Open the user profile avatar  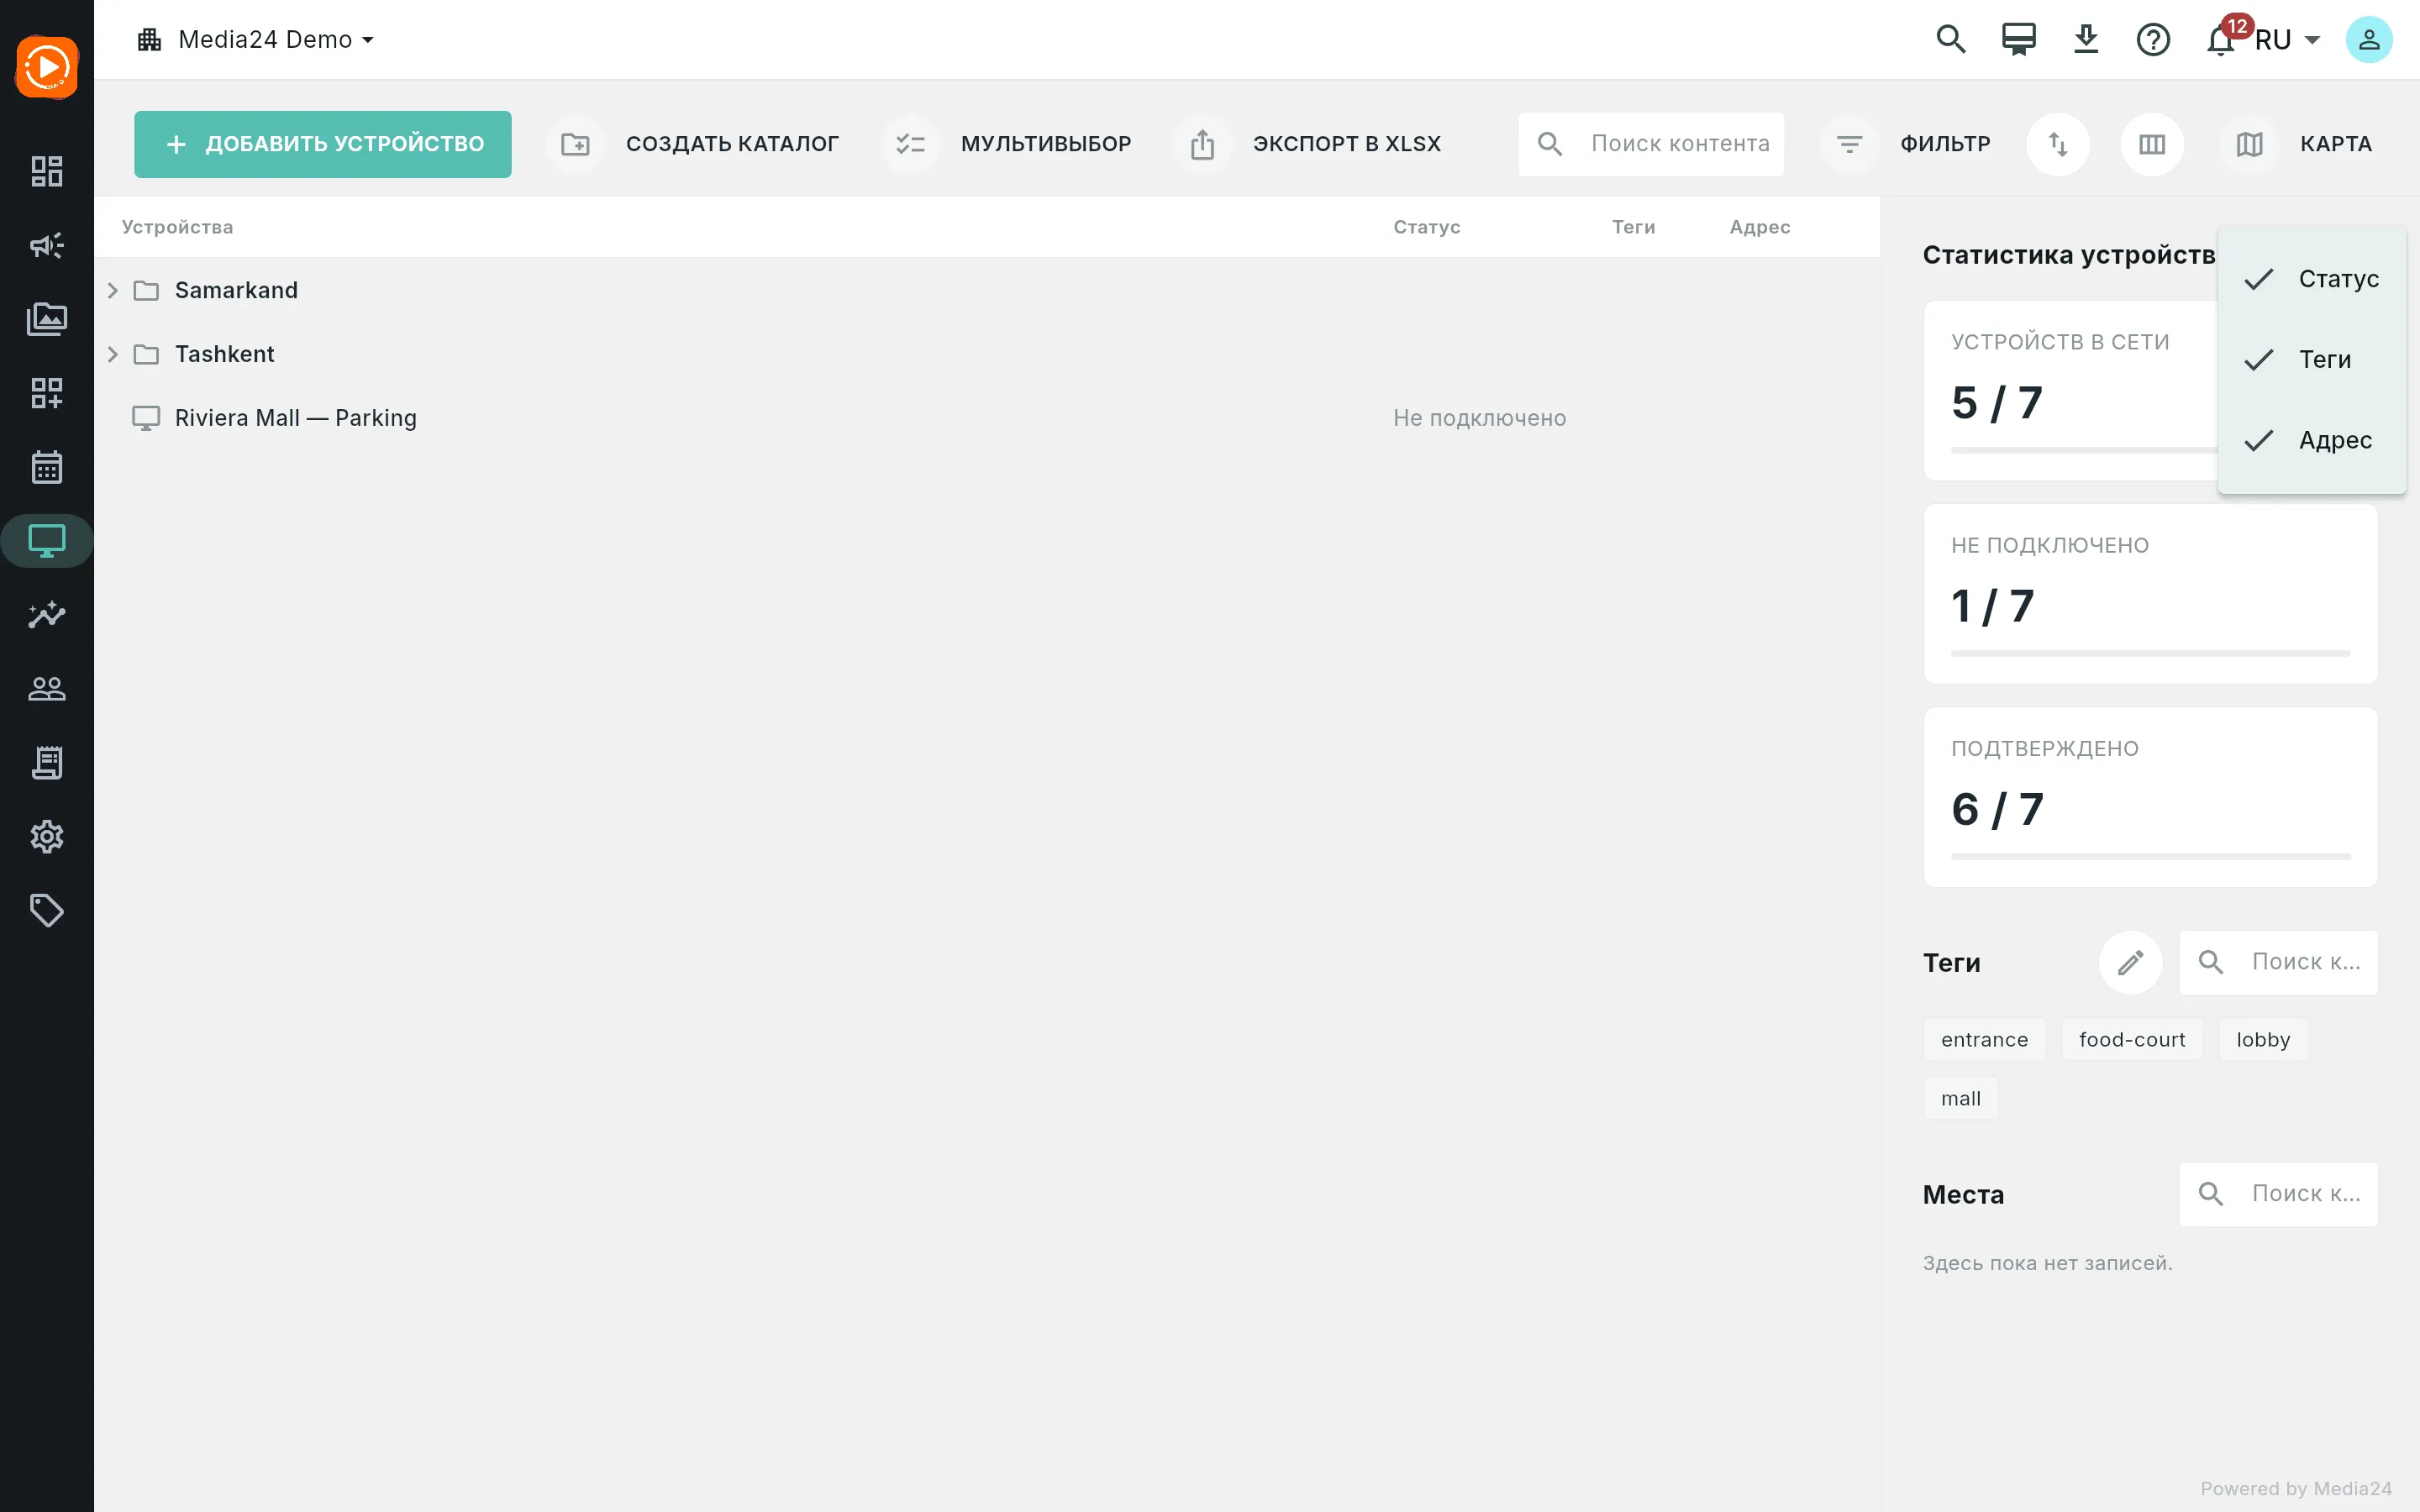(x=2369, y=40)
